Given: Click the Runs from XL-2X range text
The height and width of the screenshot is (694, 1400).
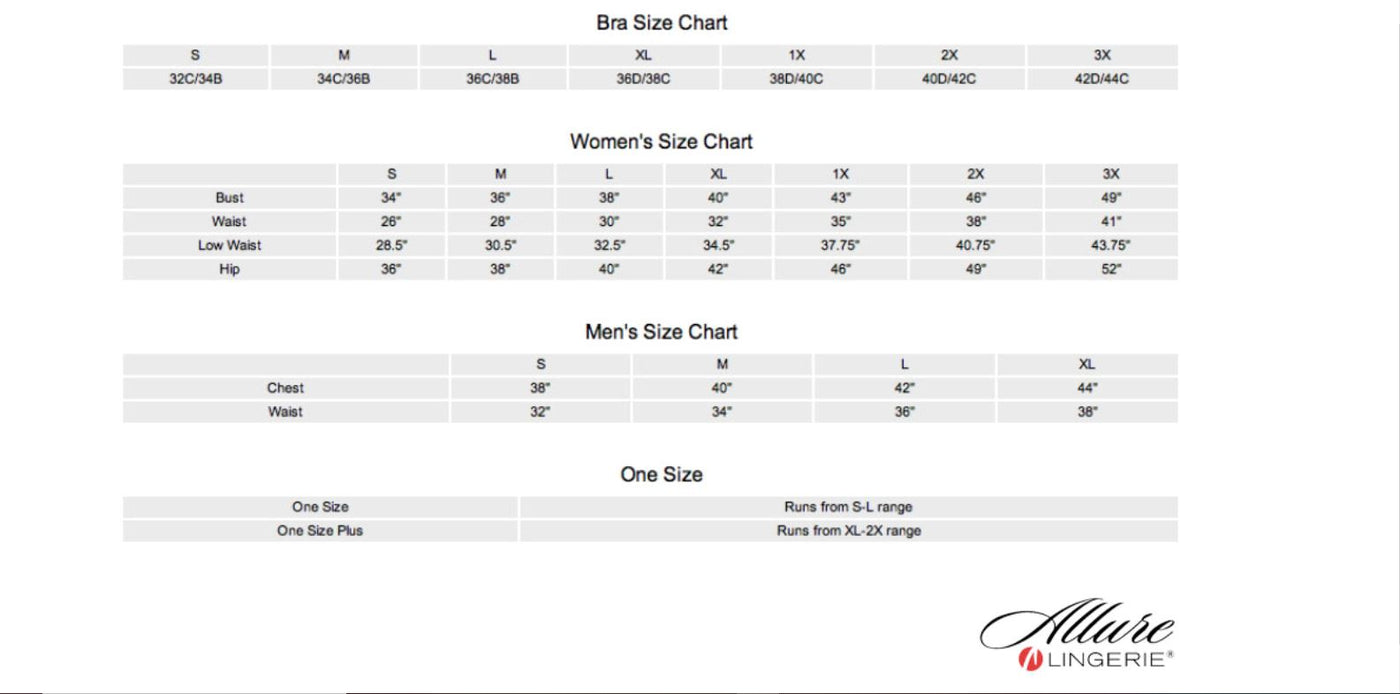Looking at the screenshot, I should click(x=848, y=531).
